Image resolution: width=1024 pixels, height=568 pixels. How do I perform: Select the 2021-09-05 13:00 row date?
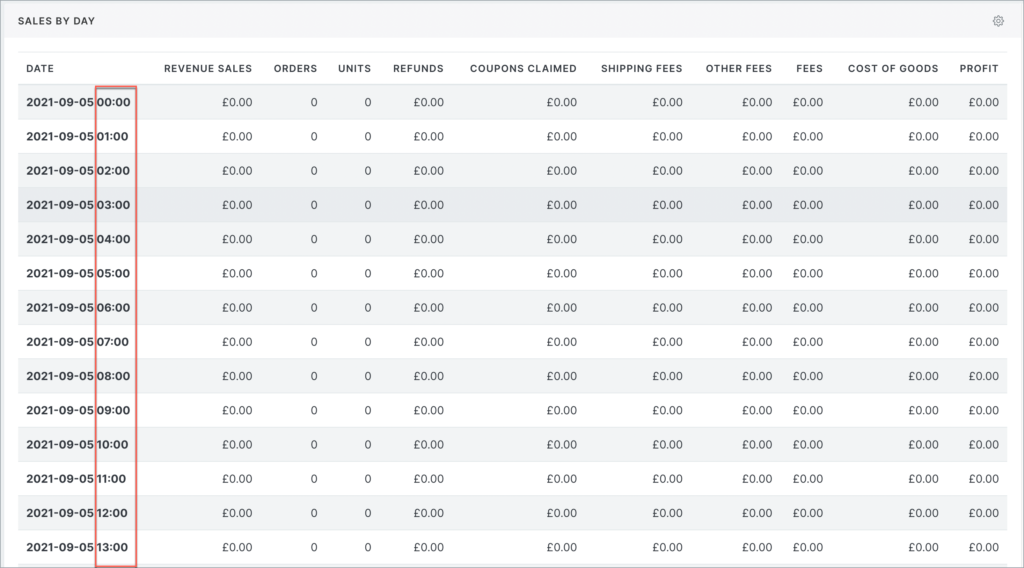click(x=77, y=547)
